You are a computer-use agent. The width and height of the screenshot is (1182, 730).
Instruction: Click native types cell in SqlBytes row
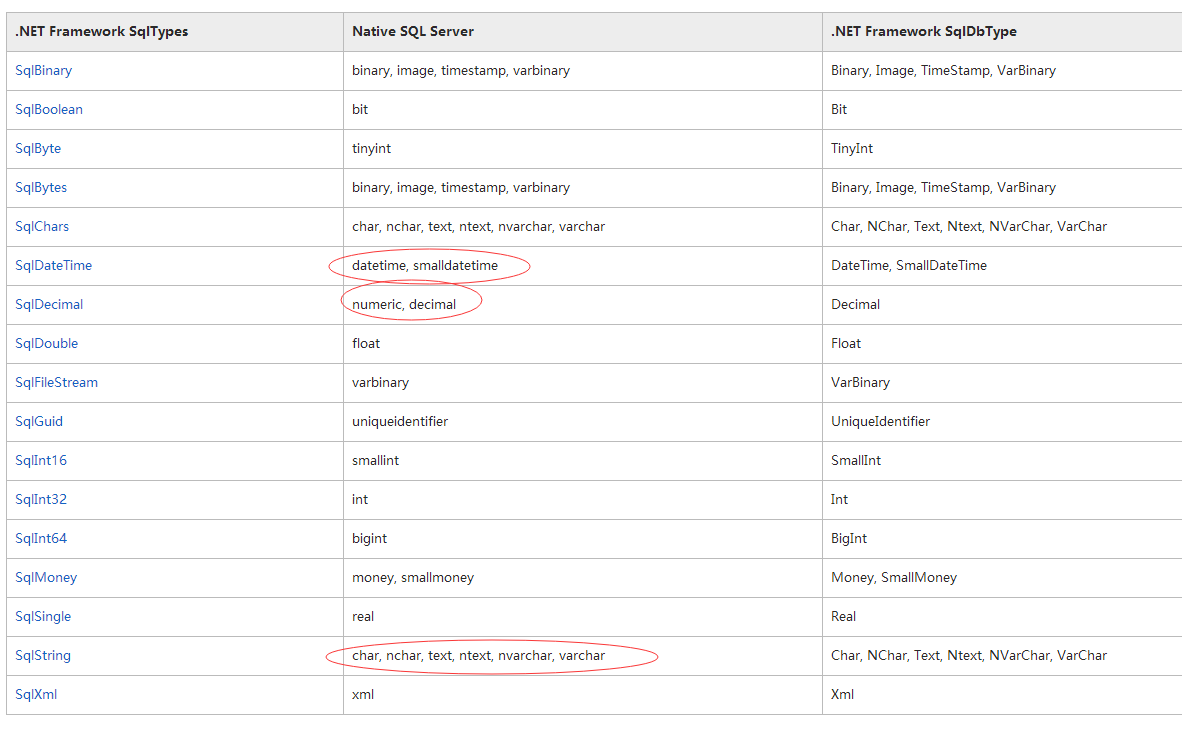coord(461,188)
